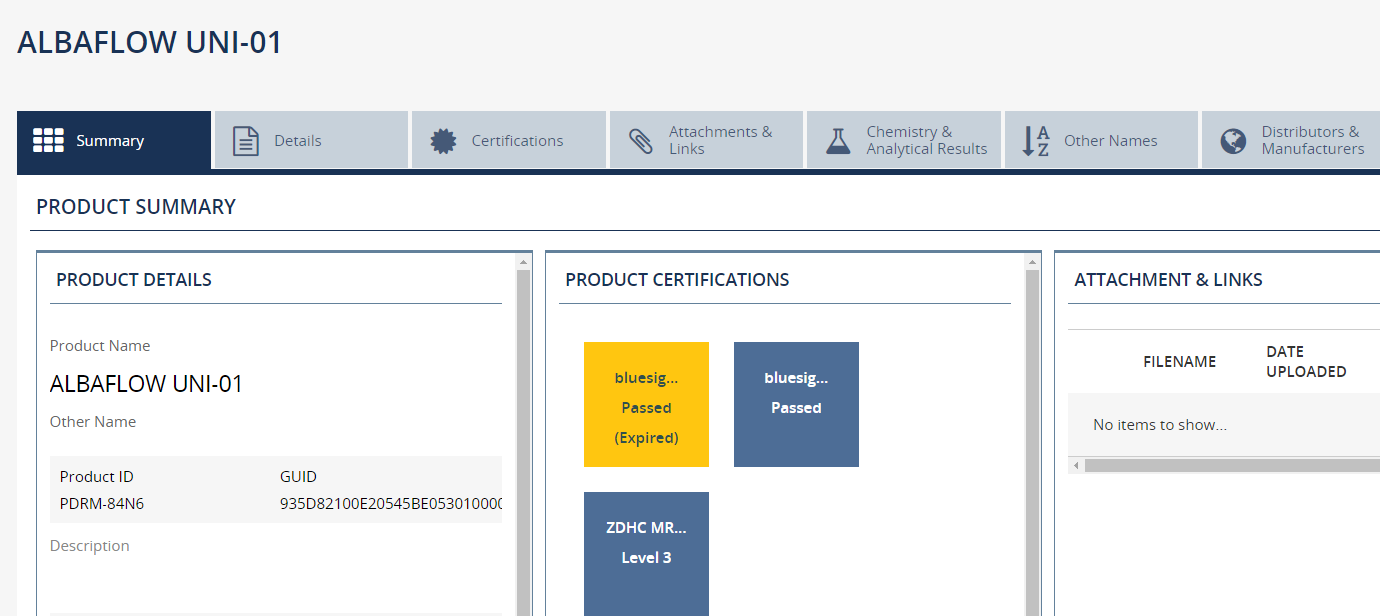Open the Certifications tab
Image resolution: width=1380 pixels, height=616 pixels.
[509, 140]
